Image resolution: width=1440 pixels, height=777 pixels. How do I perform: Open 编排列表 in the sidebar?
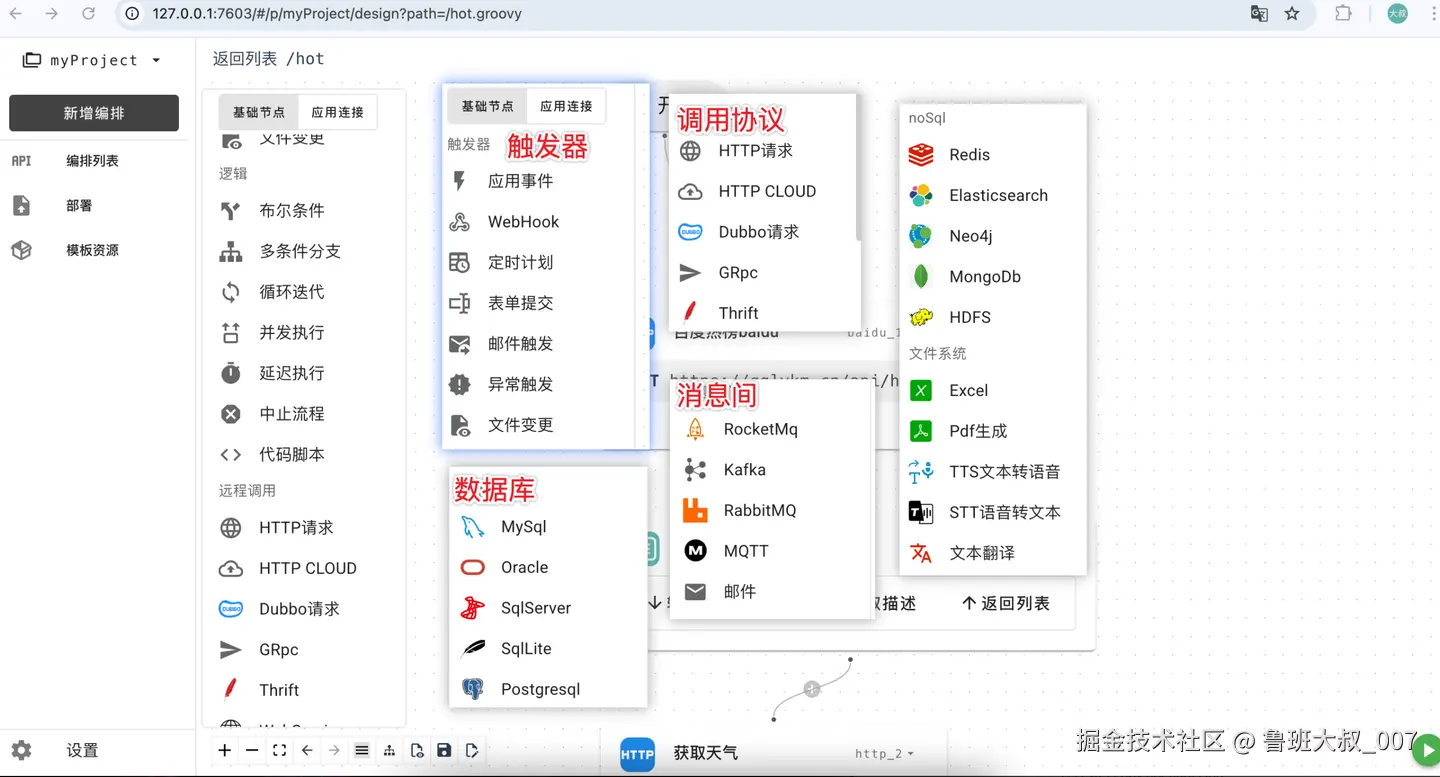coord(94,161)
